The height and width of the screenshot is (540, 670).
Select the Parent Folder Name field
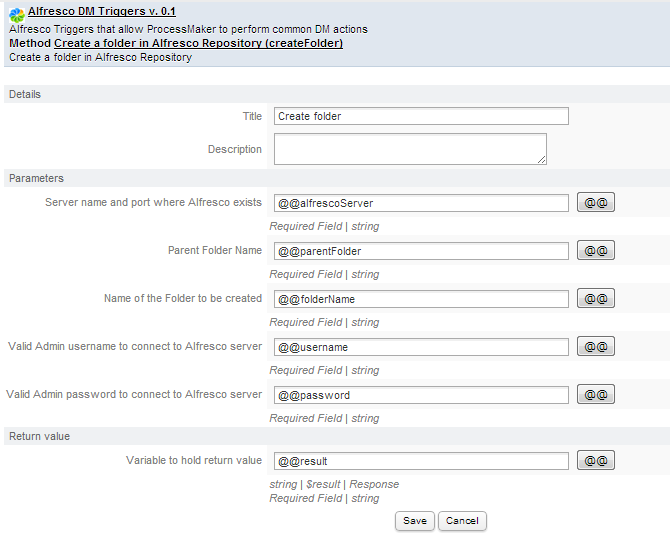coord(421,251)
